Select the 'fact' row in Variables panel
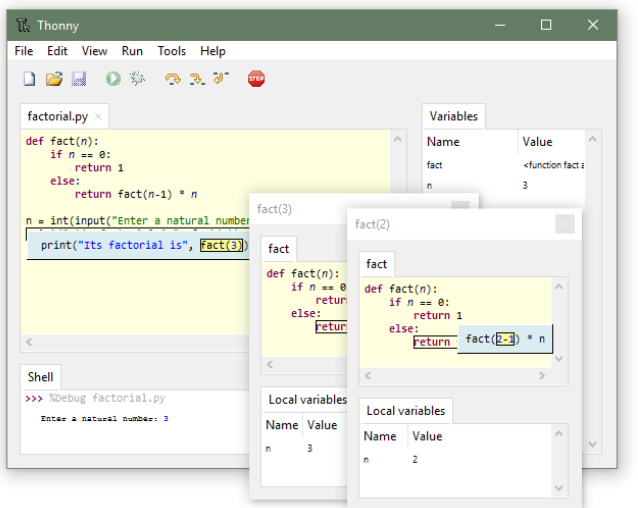Viewport: 638px width, 508px height. tap(505, 165)
